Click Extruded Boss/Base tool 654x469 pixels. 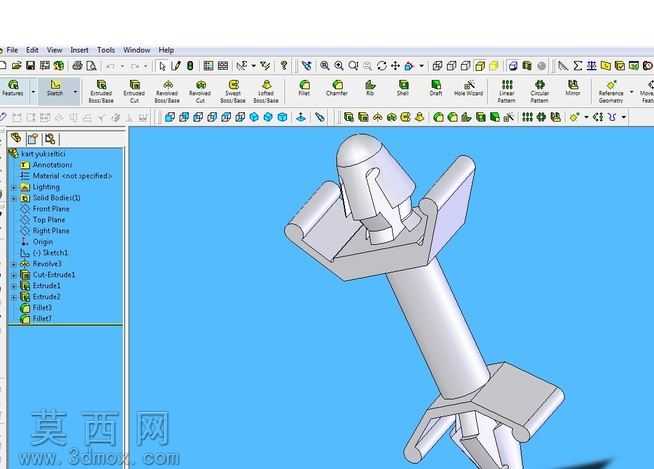click(x=101, y=91)
